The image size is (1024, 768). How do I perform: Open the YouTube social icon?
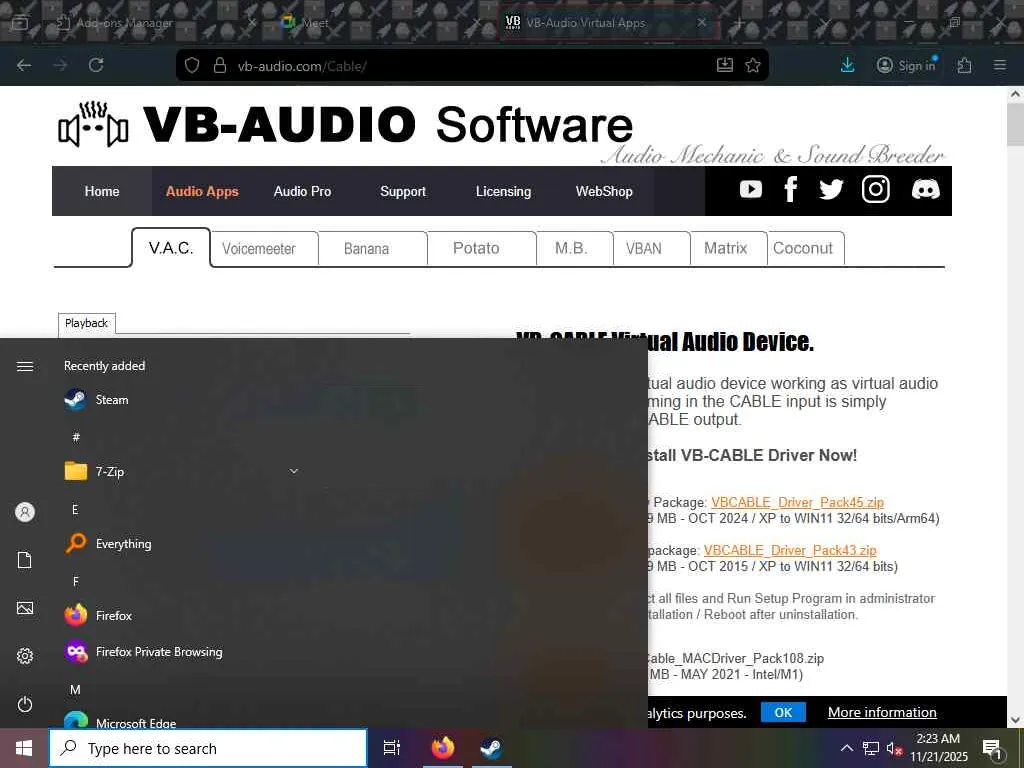750,189
